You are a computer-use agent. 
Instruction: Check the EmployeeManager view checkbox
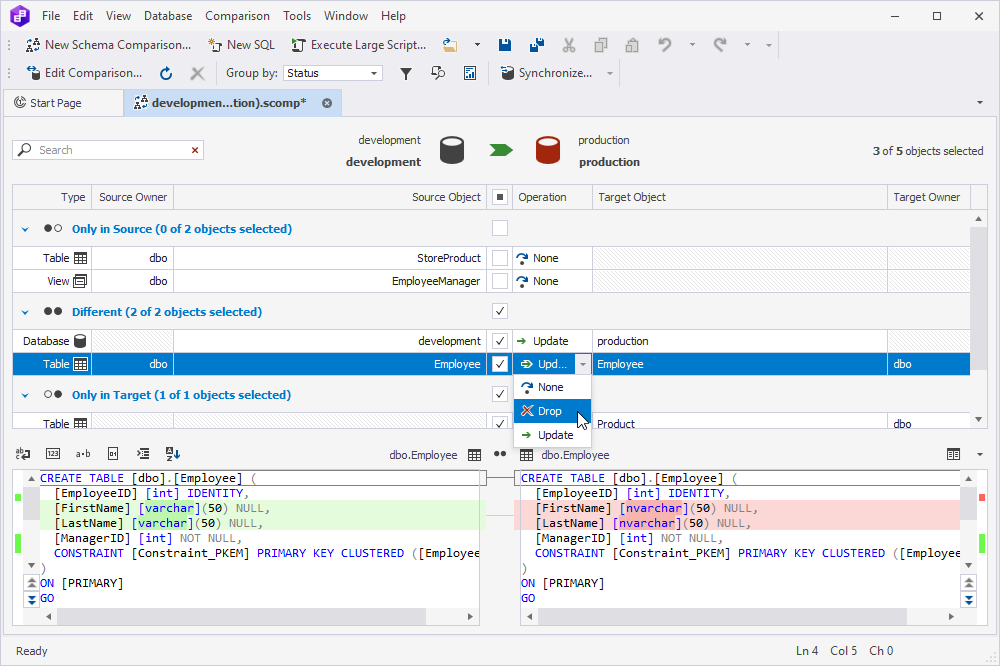(x=500, y=281)
